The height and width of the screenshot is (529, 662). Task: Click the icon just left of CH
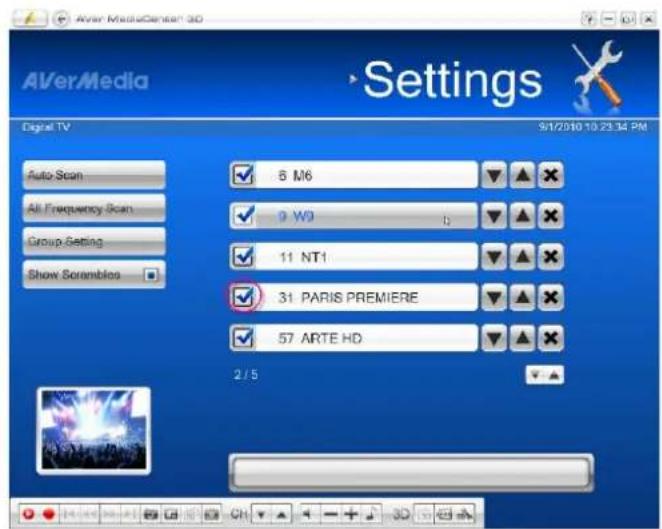point(211,514)
